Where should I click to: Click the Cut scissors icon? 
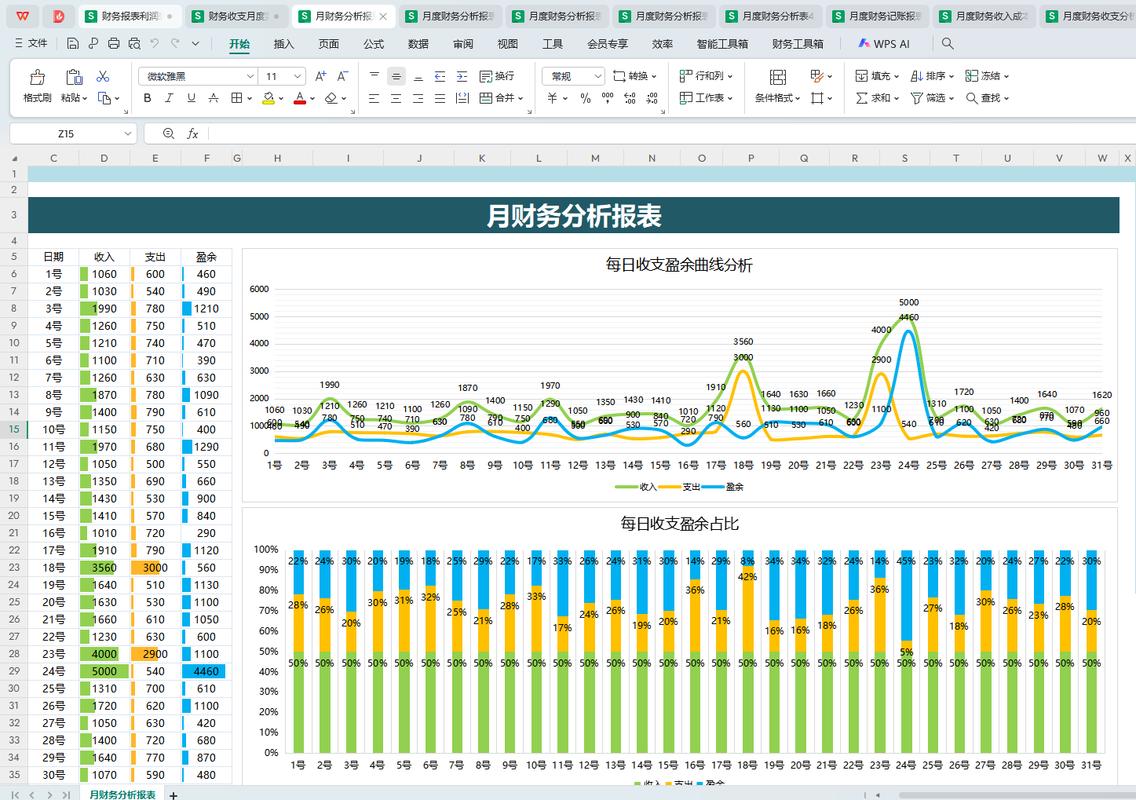(103, 76)
